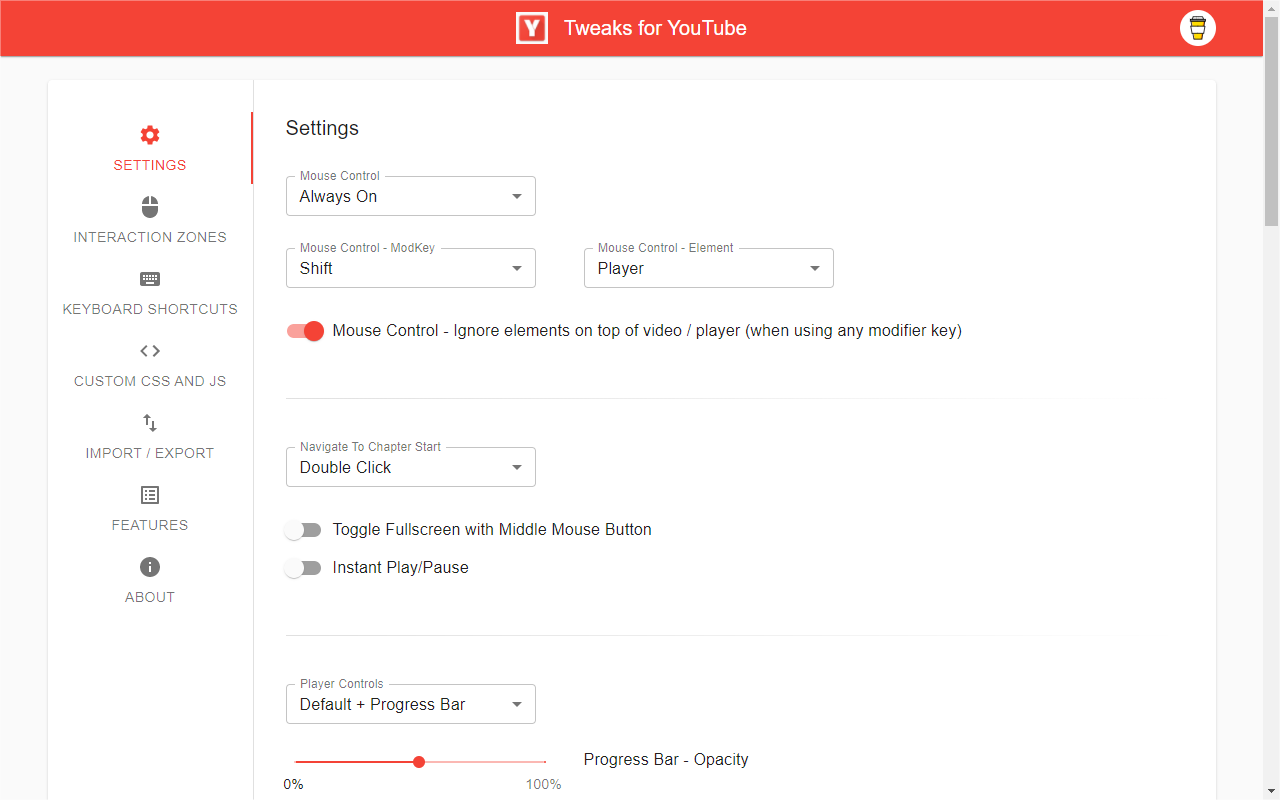Enable Toggle Fullscreen with Middle Mouse Button
Viewport: 1280px width, 800px height.
(x=303, y=529)
